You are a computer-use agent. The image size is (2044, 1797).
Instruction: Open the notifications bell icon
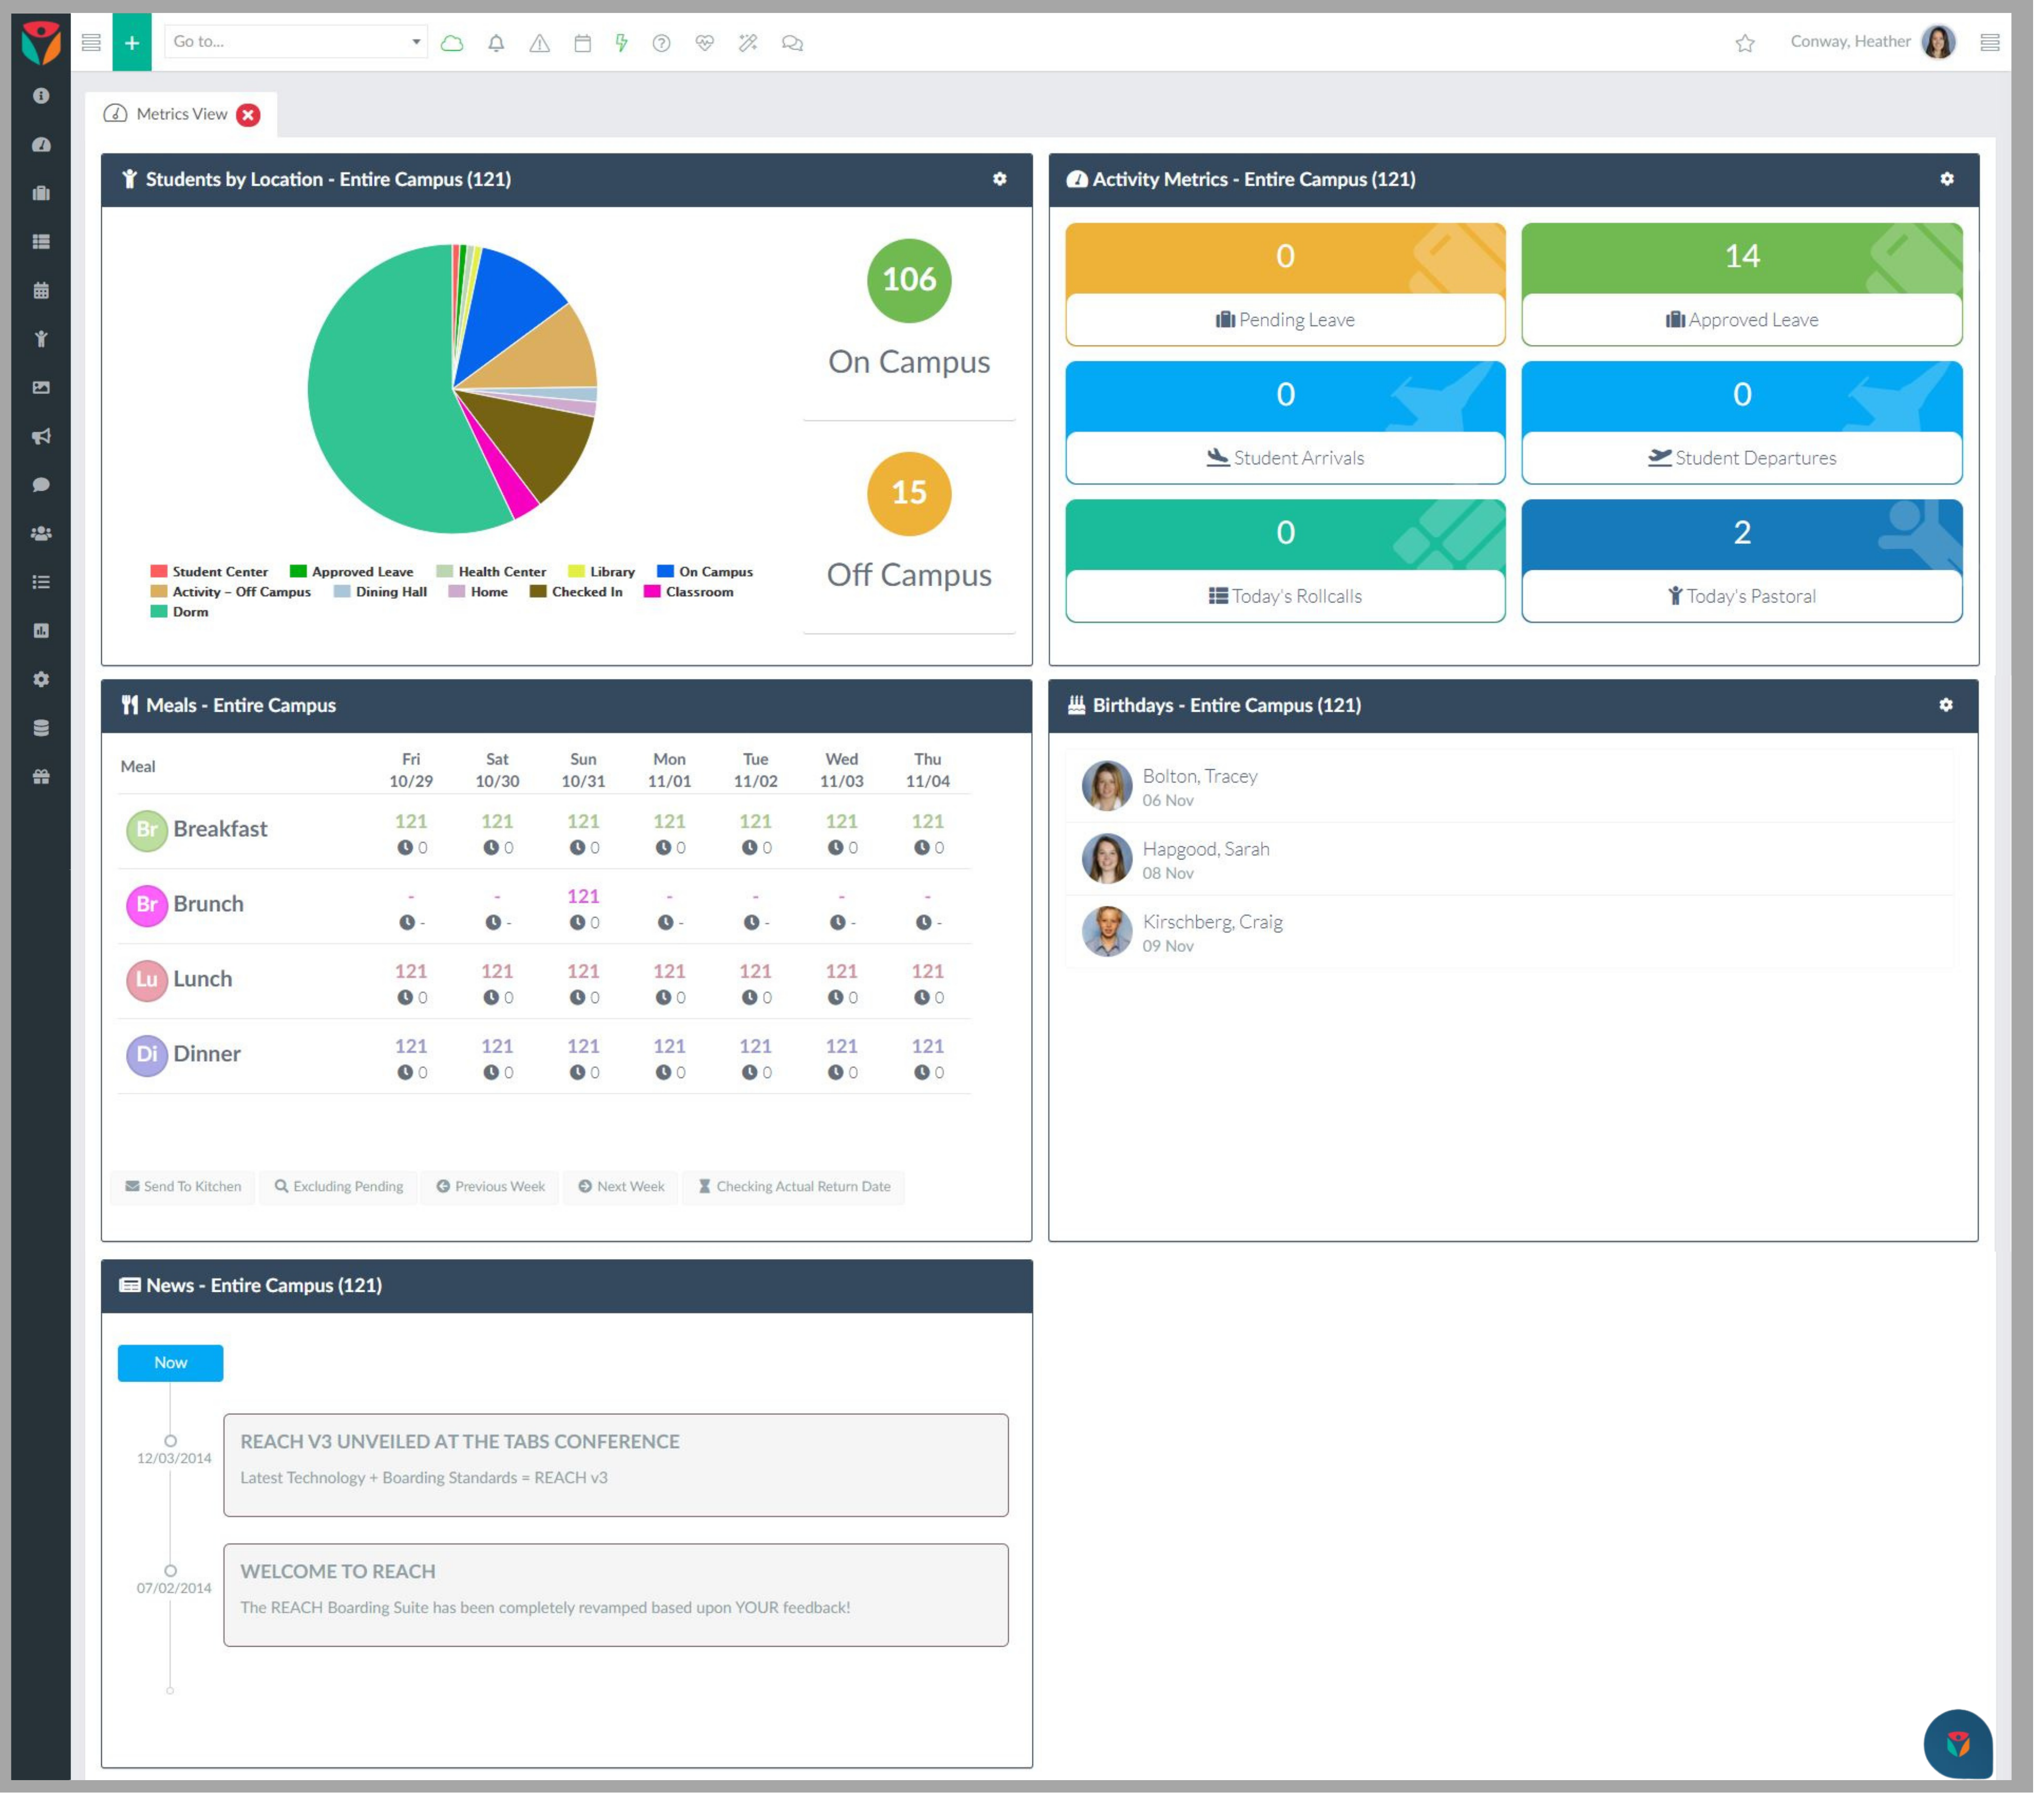(x=496, y=43)
